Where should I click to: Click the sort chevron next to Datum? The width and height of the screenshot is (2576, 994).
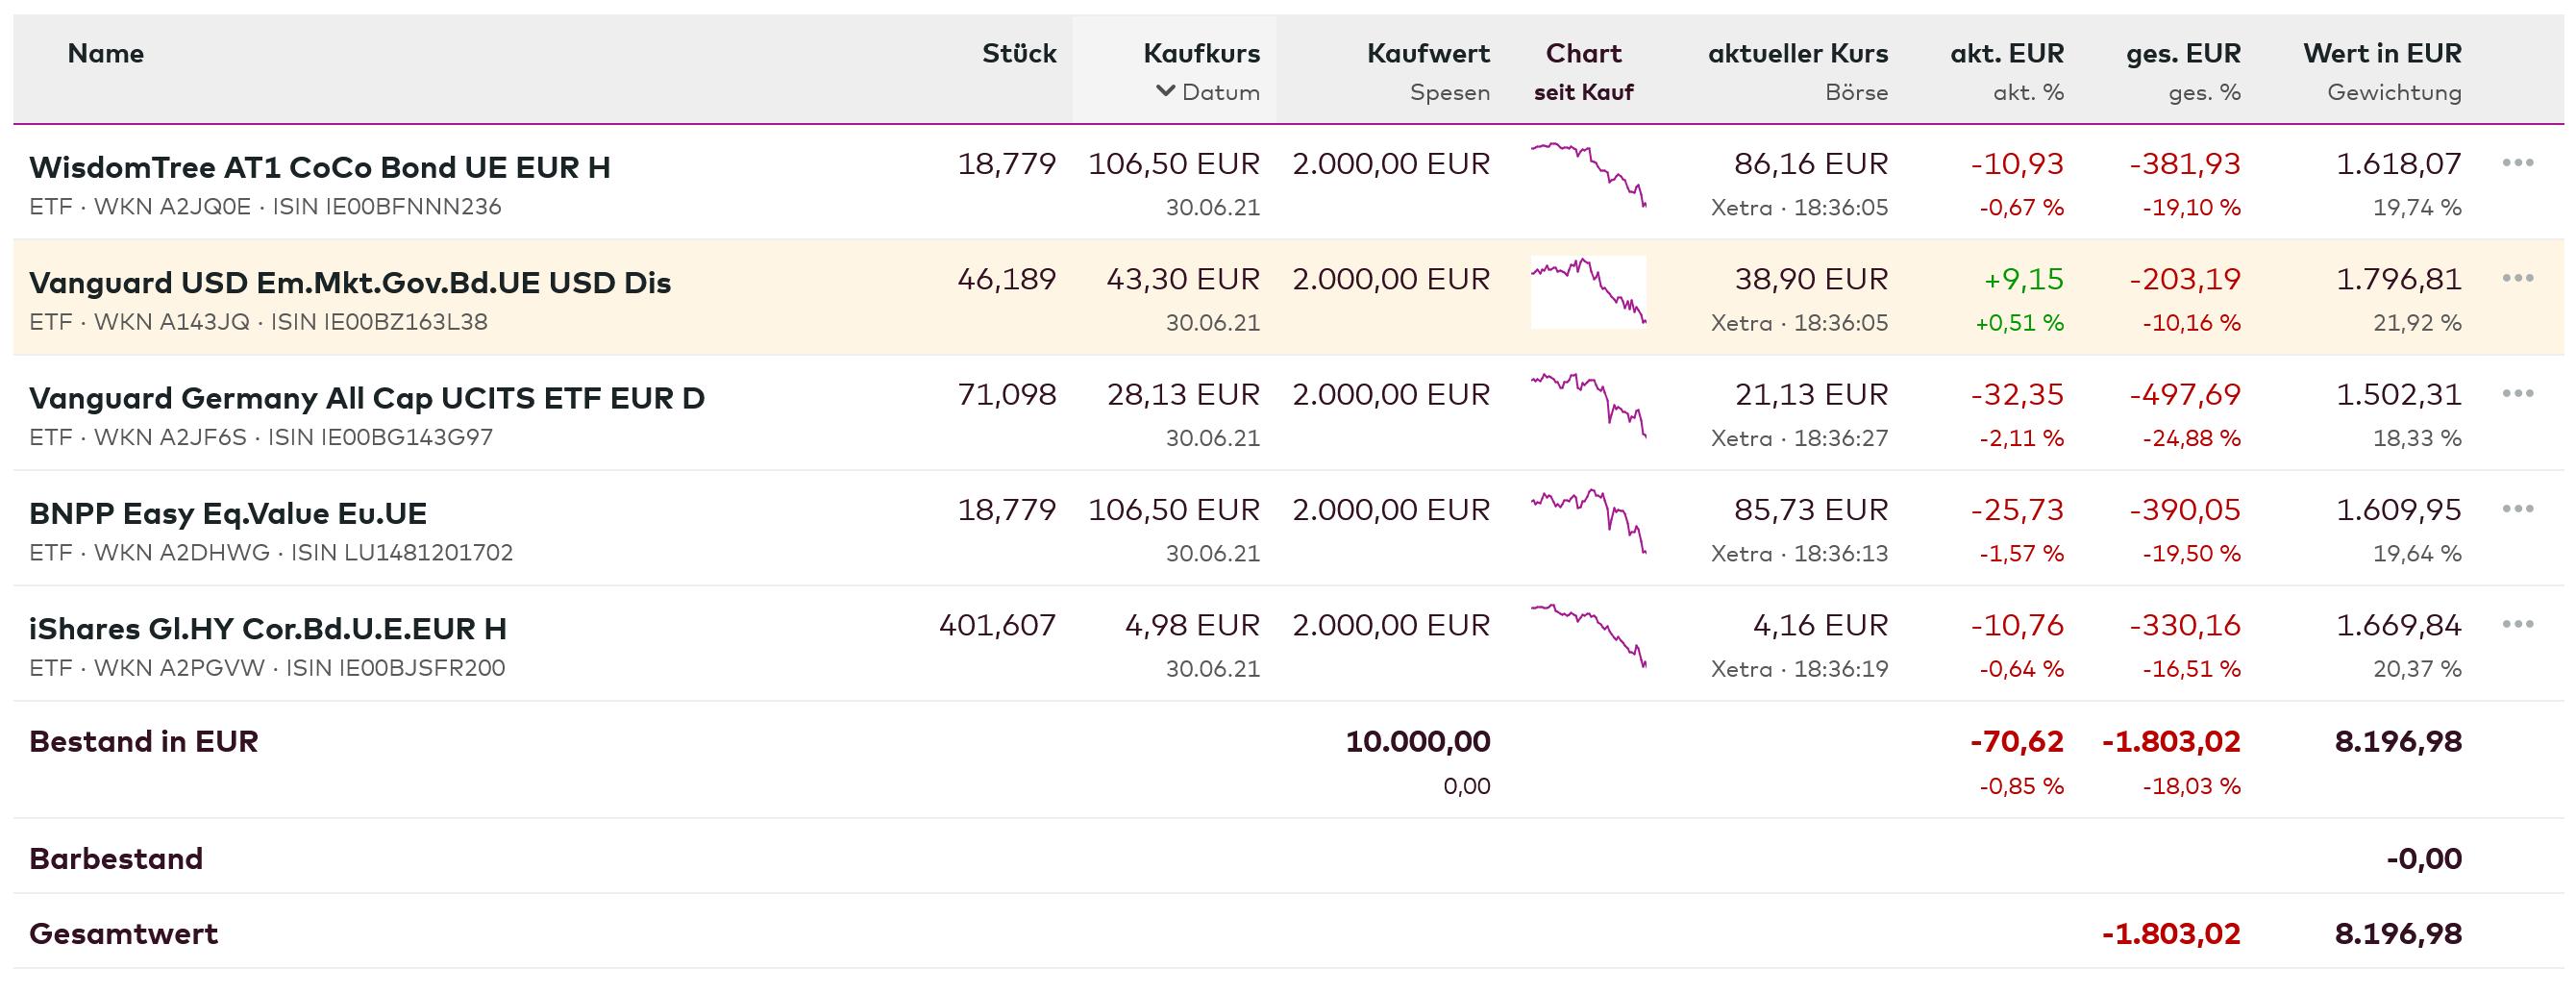click(1165, 91)
